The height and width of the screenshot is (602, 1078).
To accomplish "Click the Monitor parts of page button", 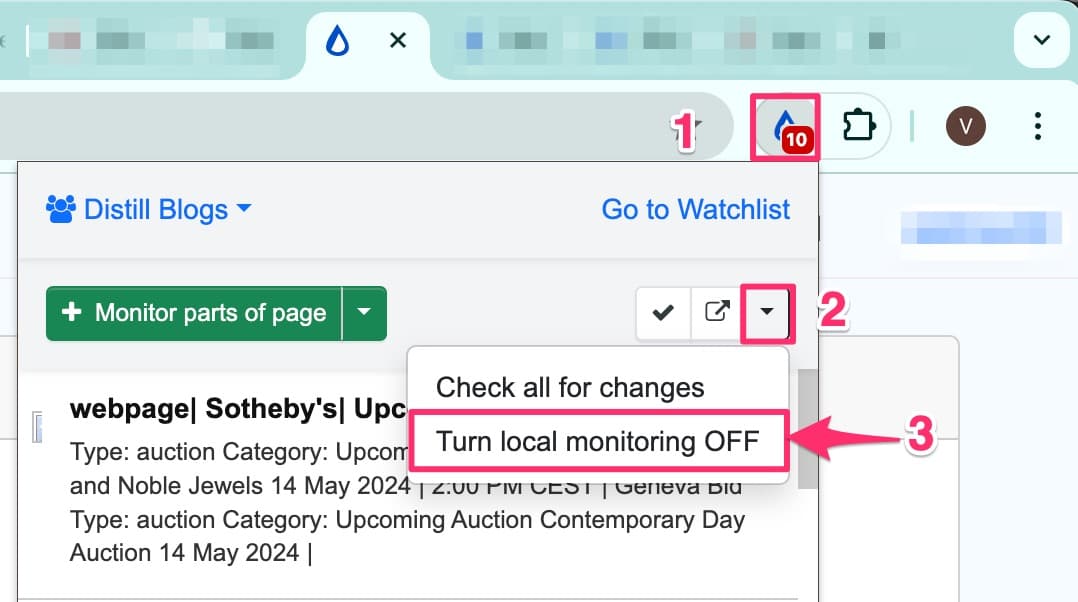I will click(x=200, y=313).
